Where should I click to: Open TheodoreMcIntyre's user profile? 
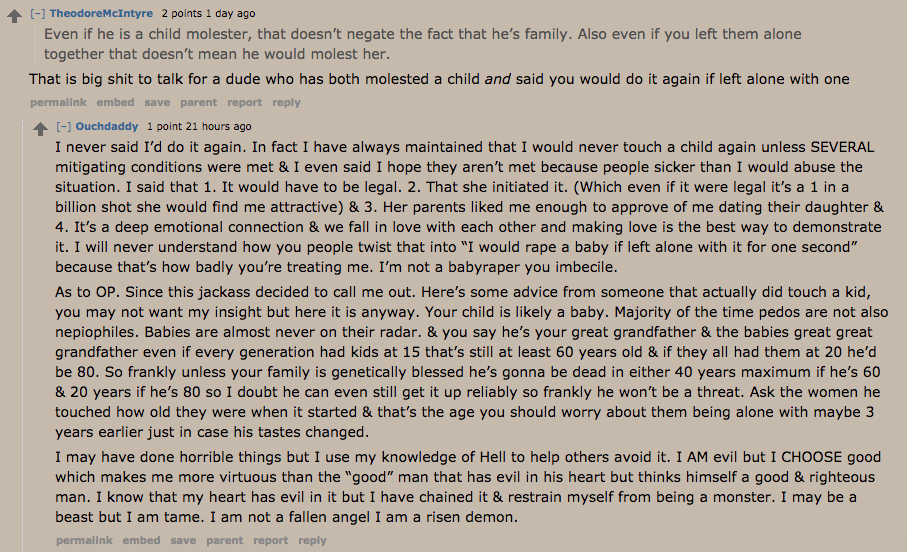[x=101, y=13]
